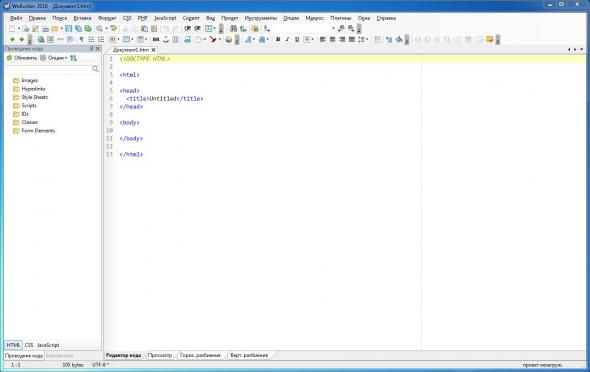
Task: Center align text
Action: (x=333, y=39)
